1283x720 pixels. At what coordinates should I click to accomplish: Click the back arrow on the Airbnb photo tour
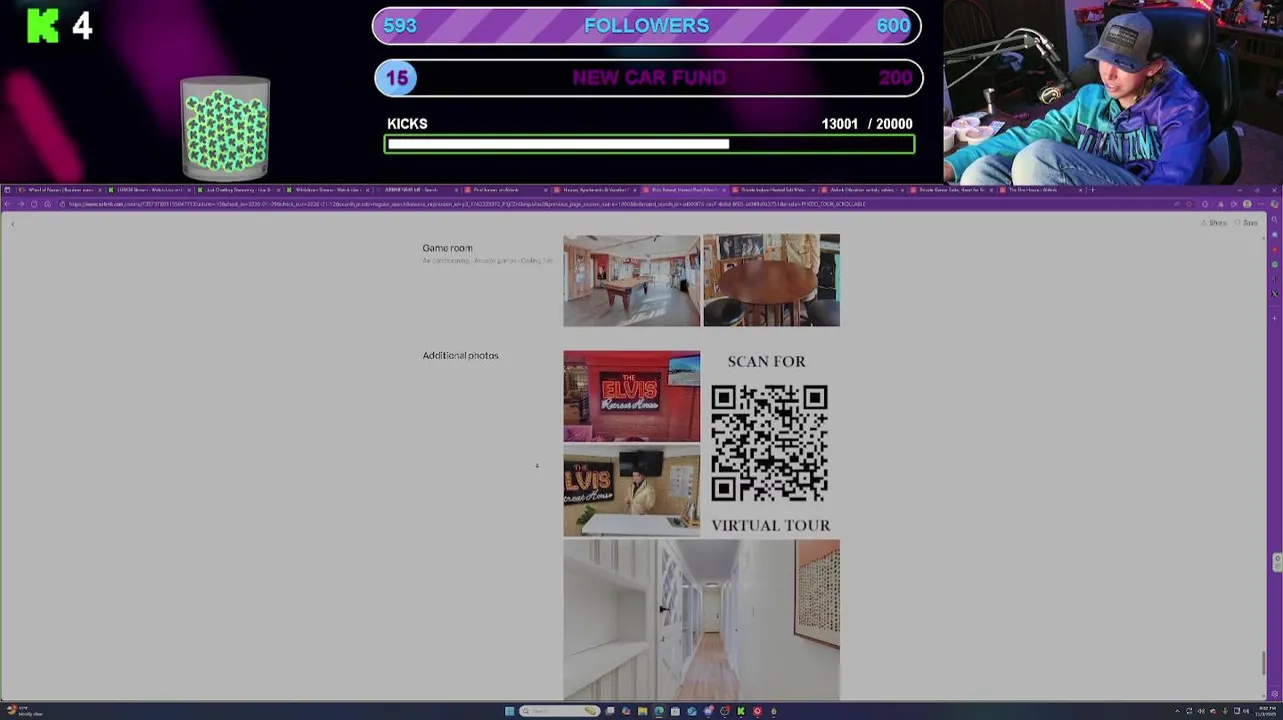13,223
